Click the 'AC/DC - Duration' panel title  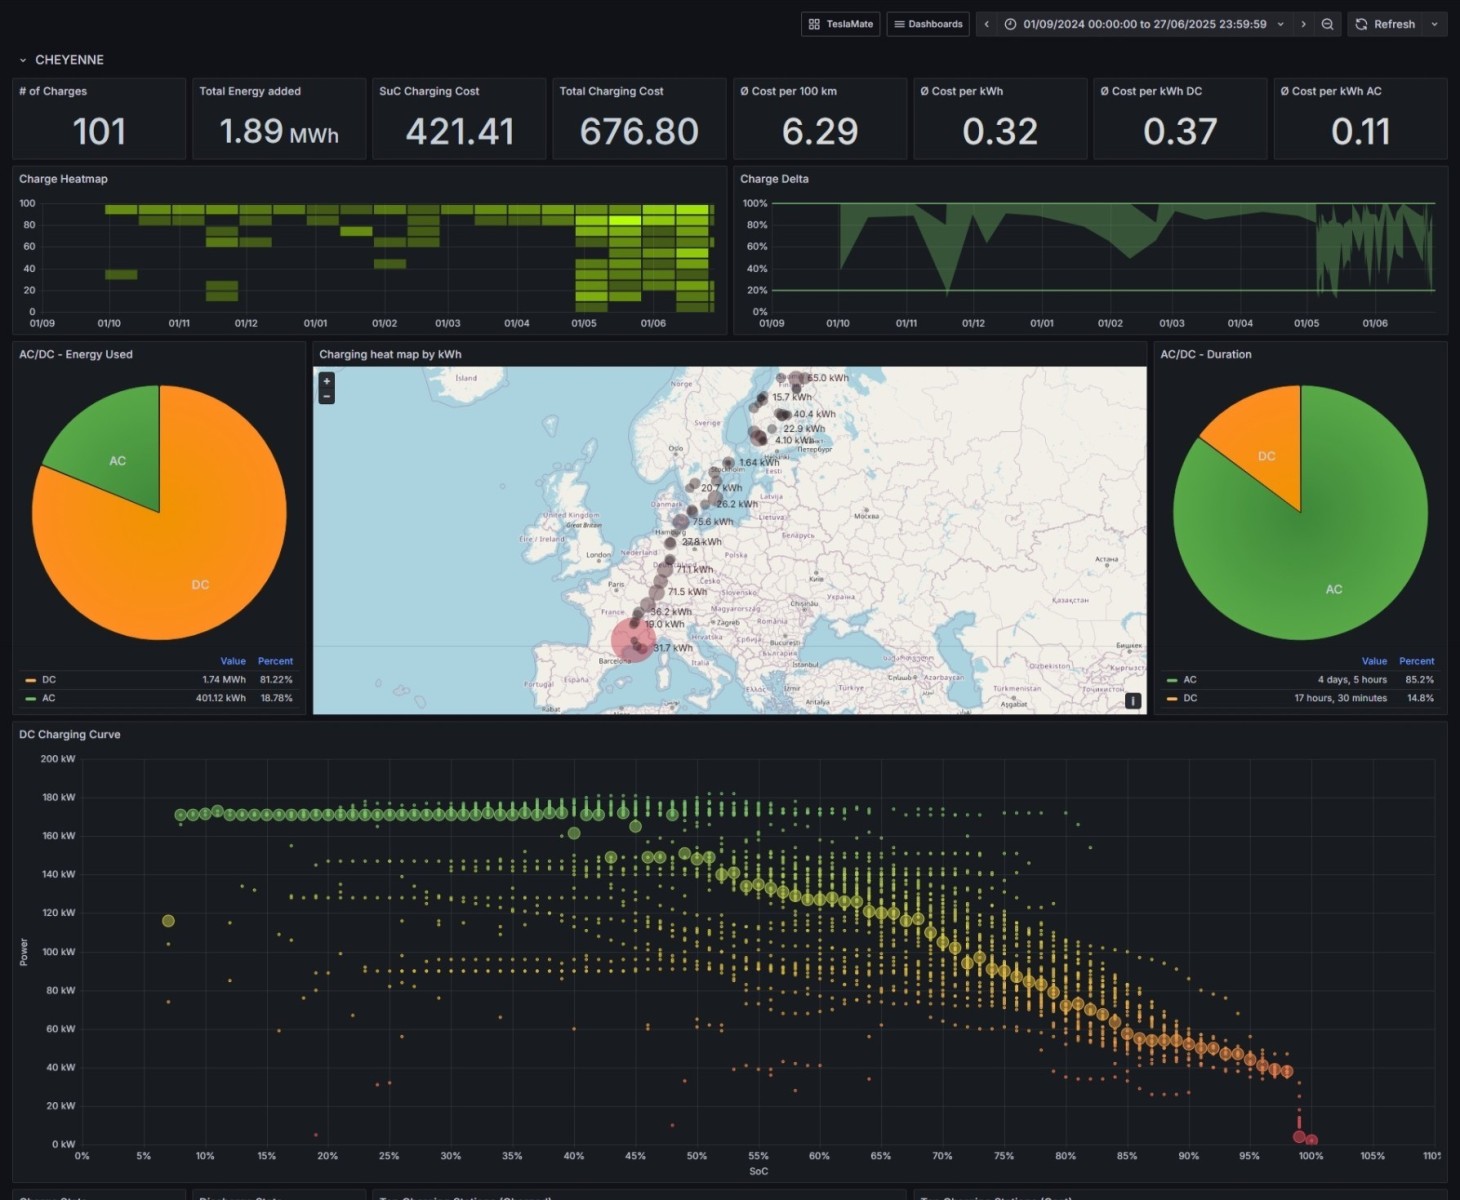coord(1206,354)
